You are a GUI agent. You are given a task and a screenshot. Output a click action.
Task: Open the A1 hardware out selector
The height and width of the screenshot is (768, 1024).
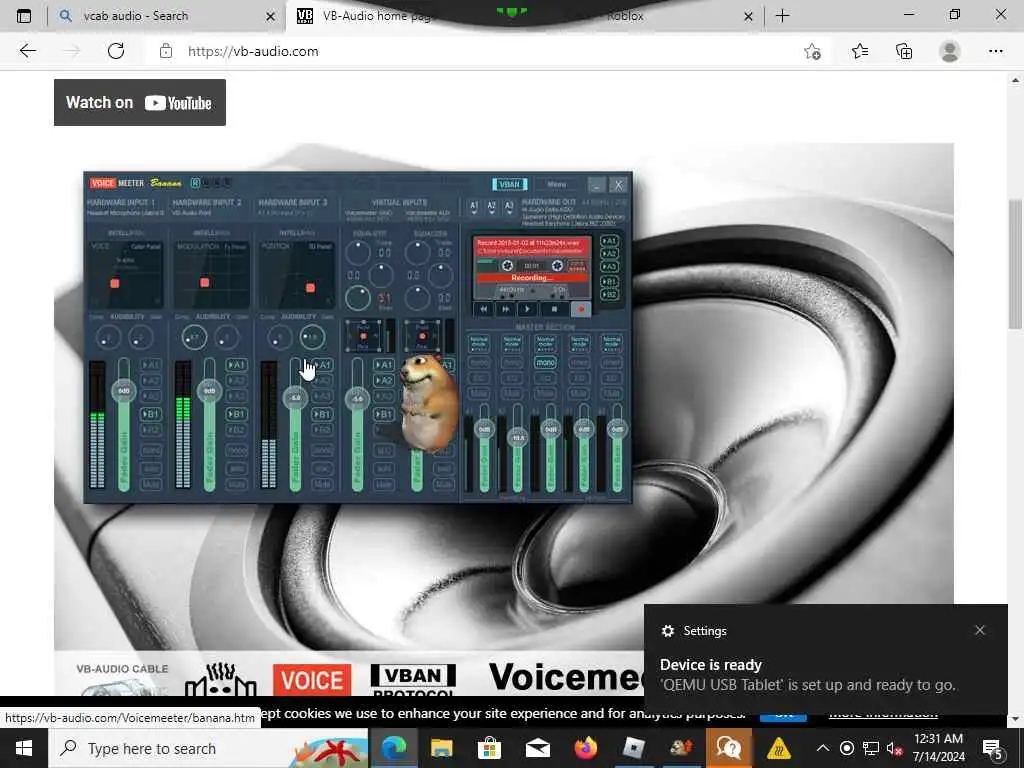tap(474, 207)
